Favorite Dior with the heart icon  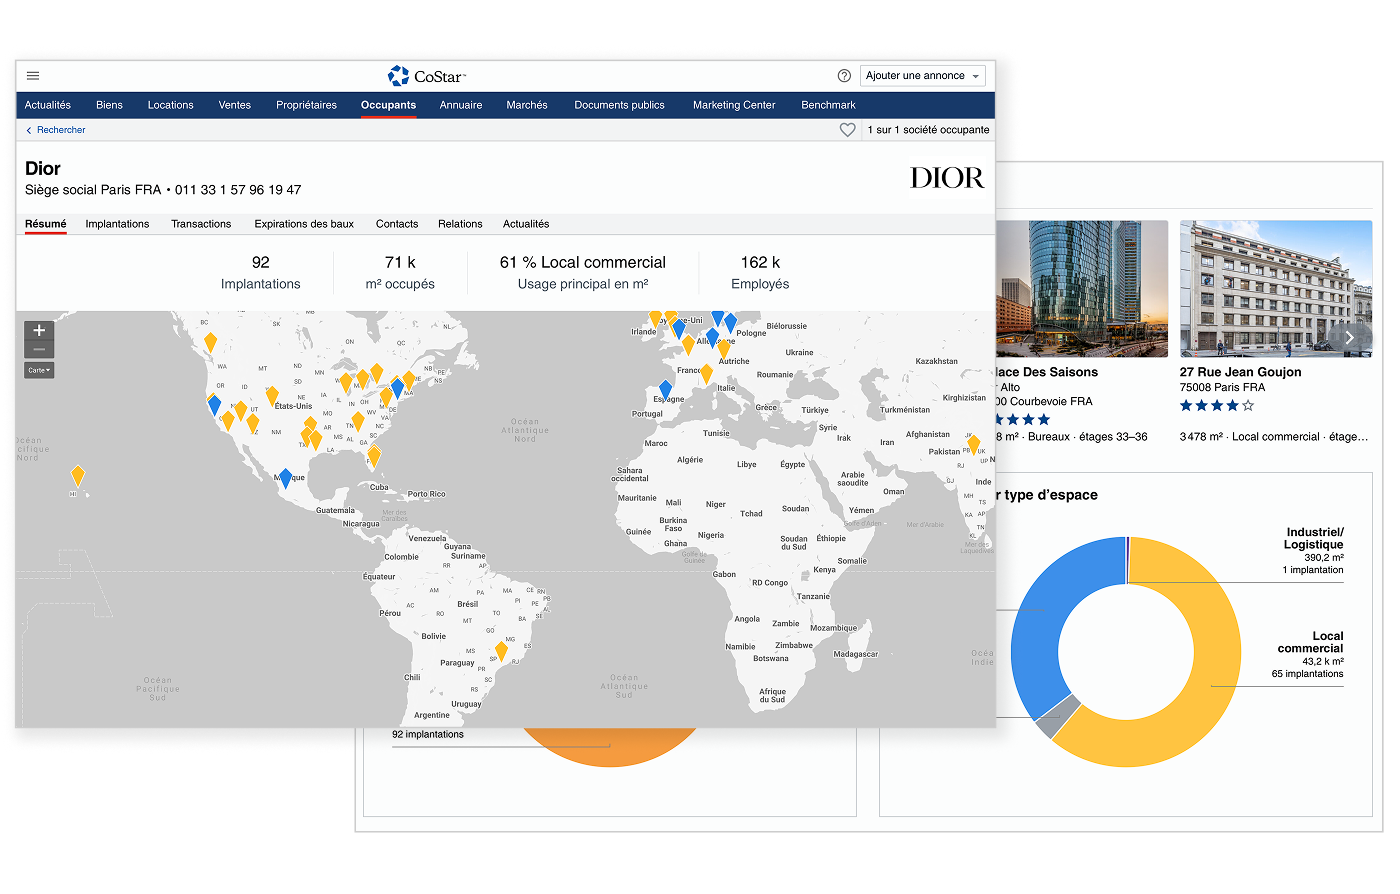(x=847, y=130)
